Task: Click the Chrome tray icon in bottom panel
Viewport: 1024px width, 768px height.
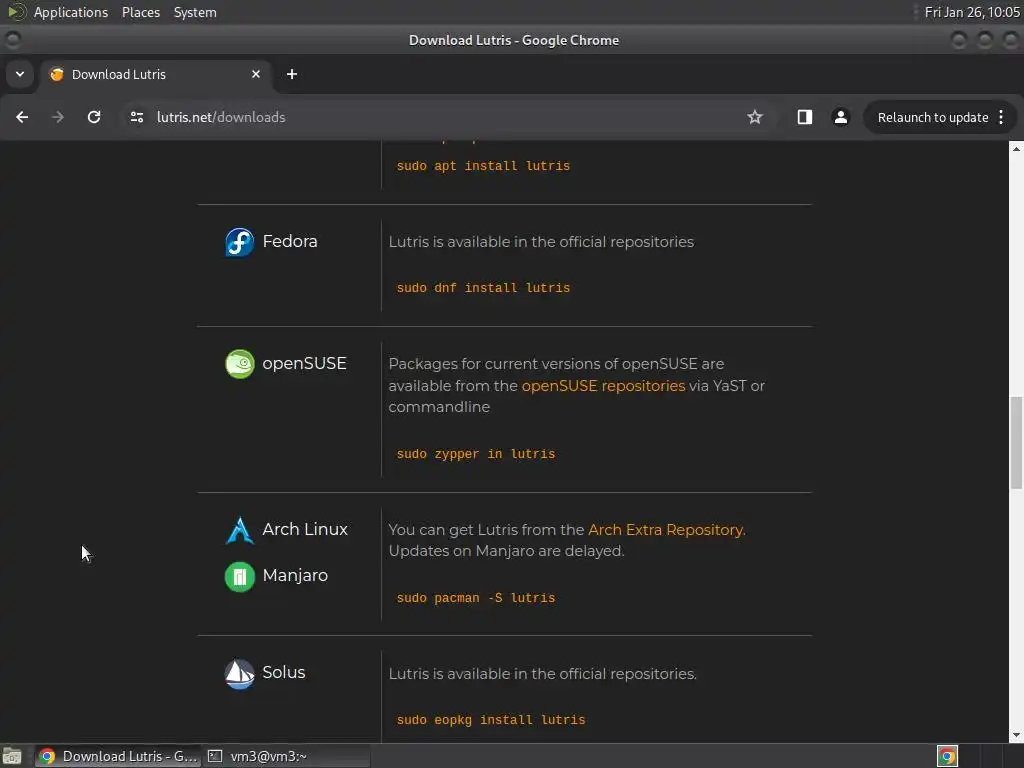Action: click(x=947, y=756)
